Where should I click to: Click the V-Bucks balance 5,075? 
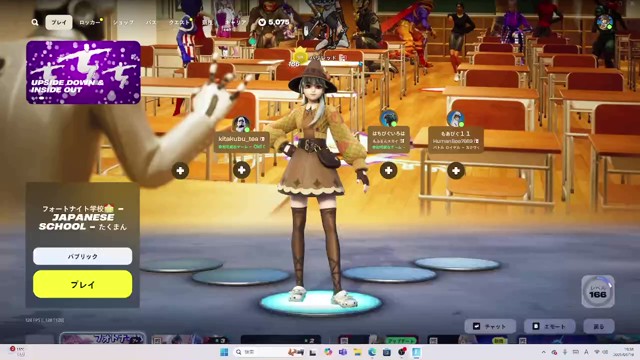pyautogui.click(x=274, y=22)
